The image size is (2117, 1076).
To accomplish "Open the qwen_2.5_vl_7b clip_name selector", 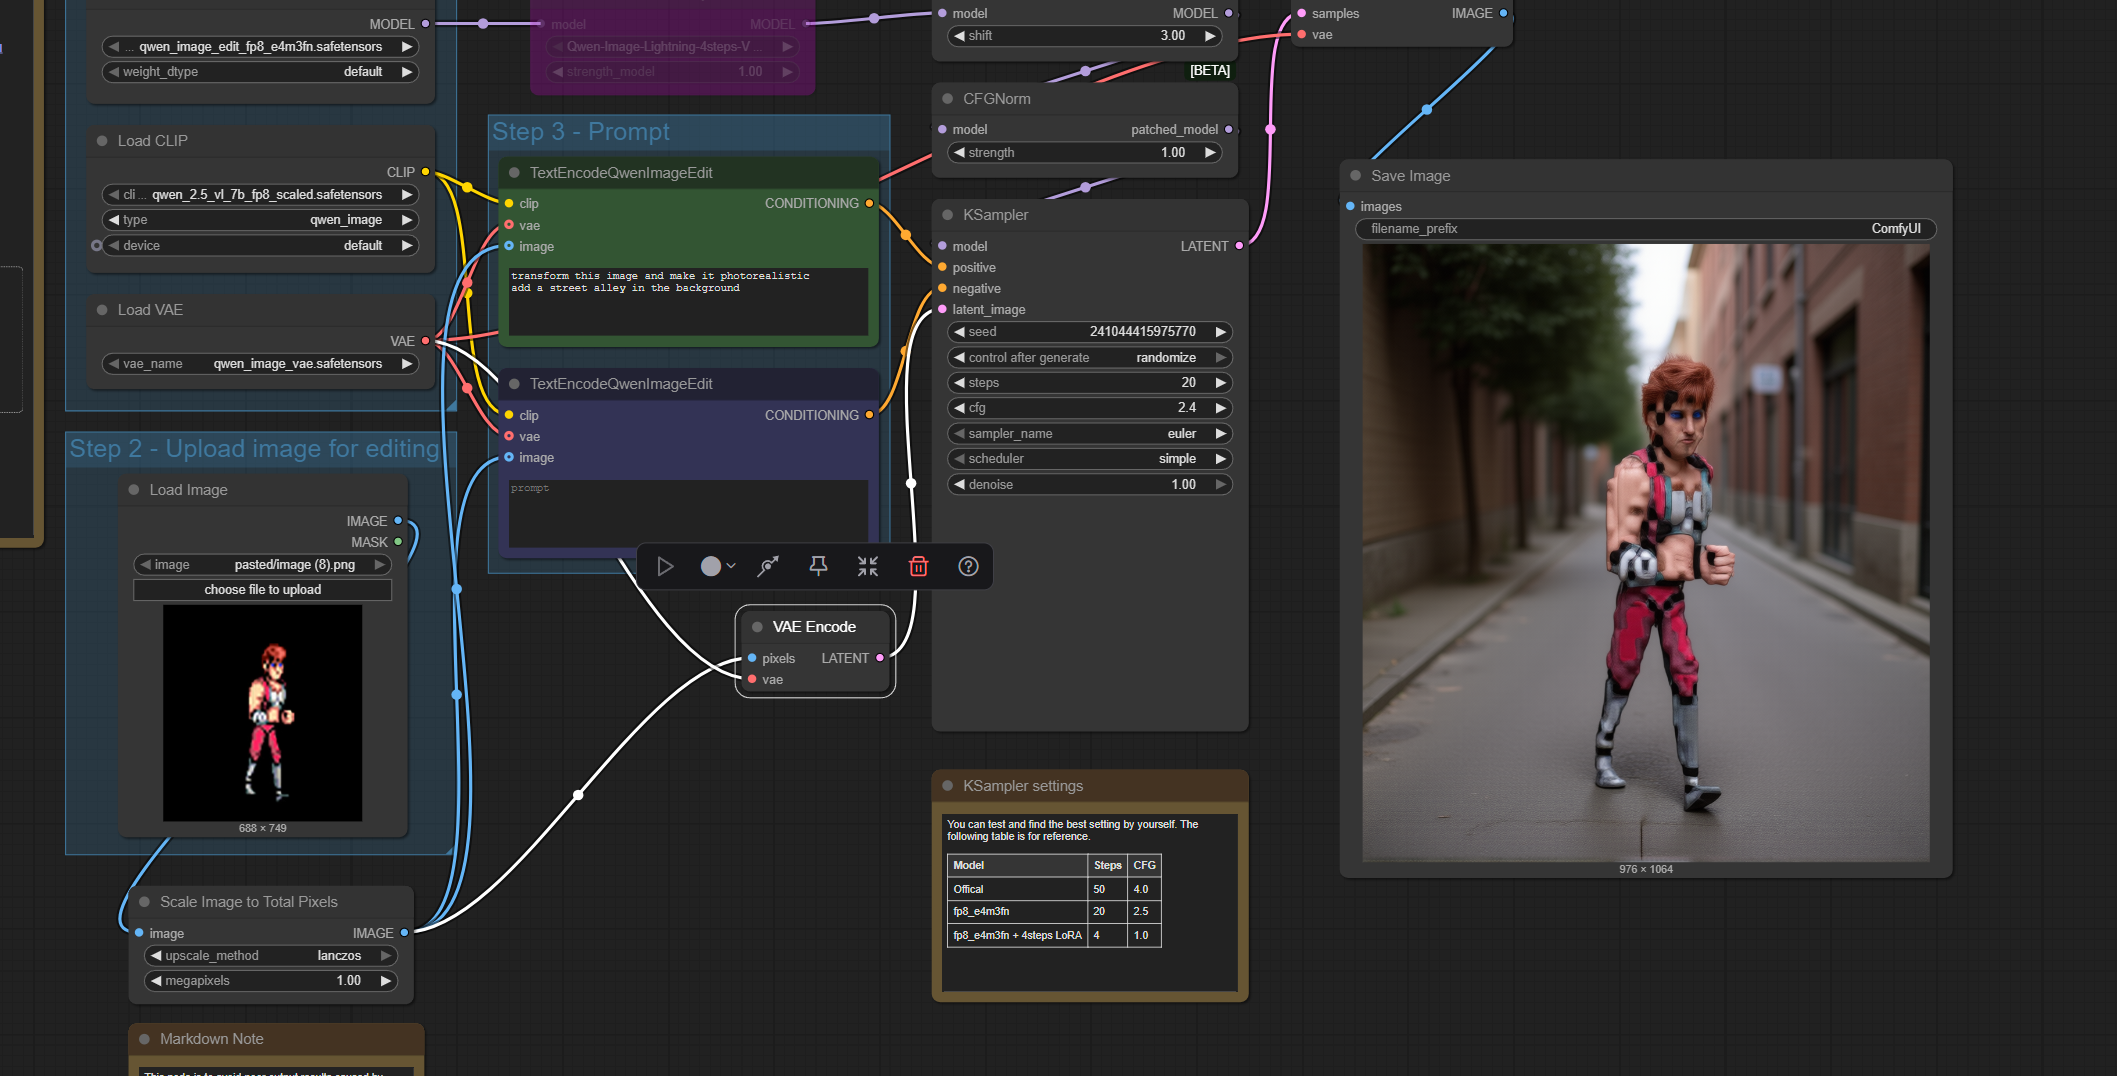I will point(260,195).
